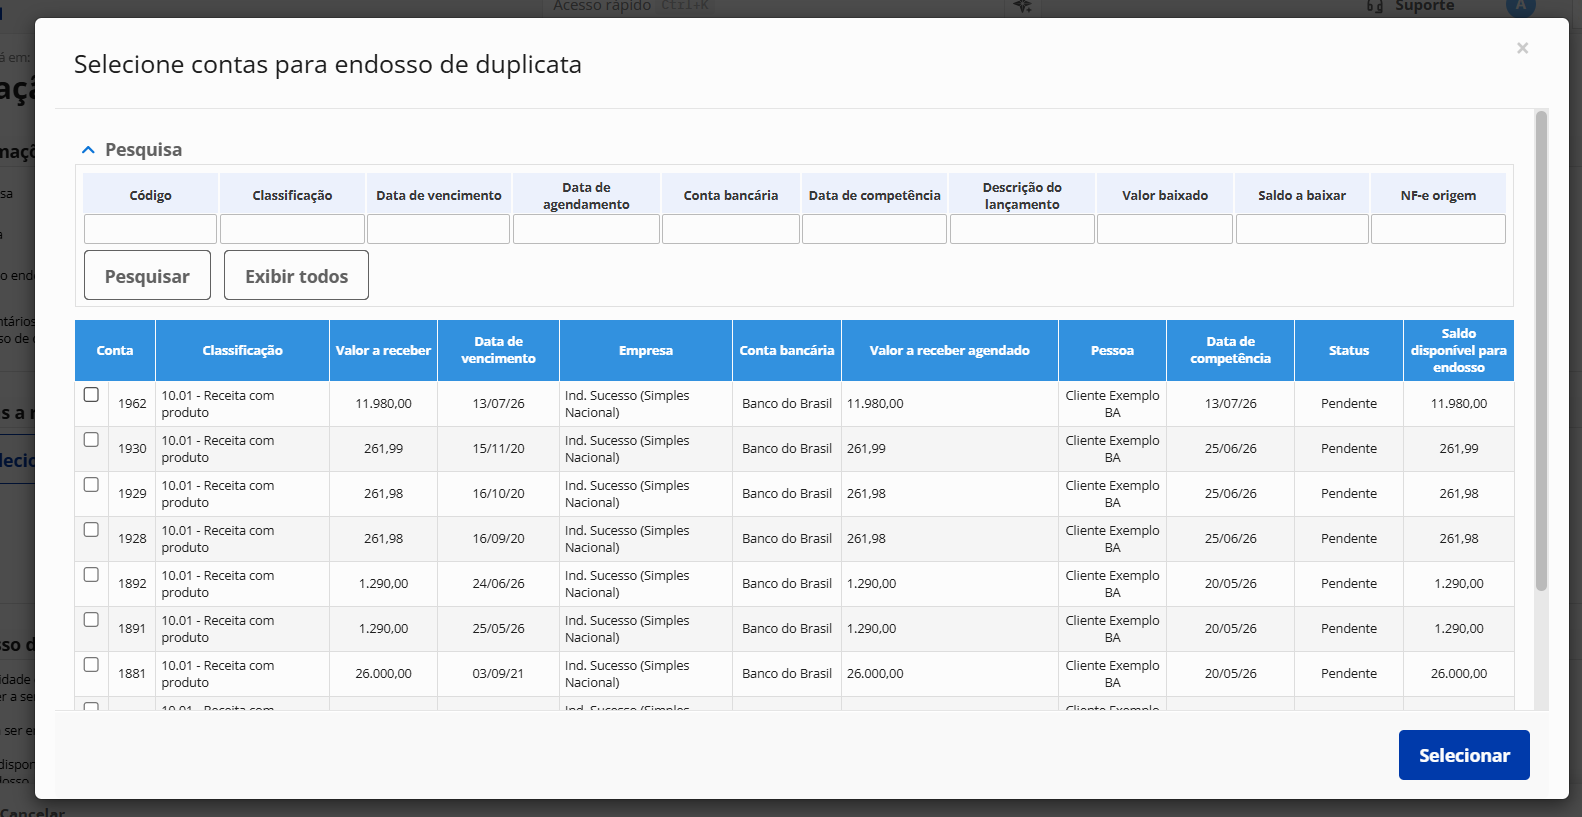Focus the Data de vencimento search field

[438, 229]
